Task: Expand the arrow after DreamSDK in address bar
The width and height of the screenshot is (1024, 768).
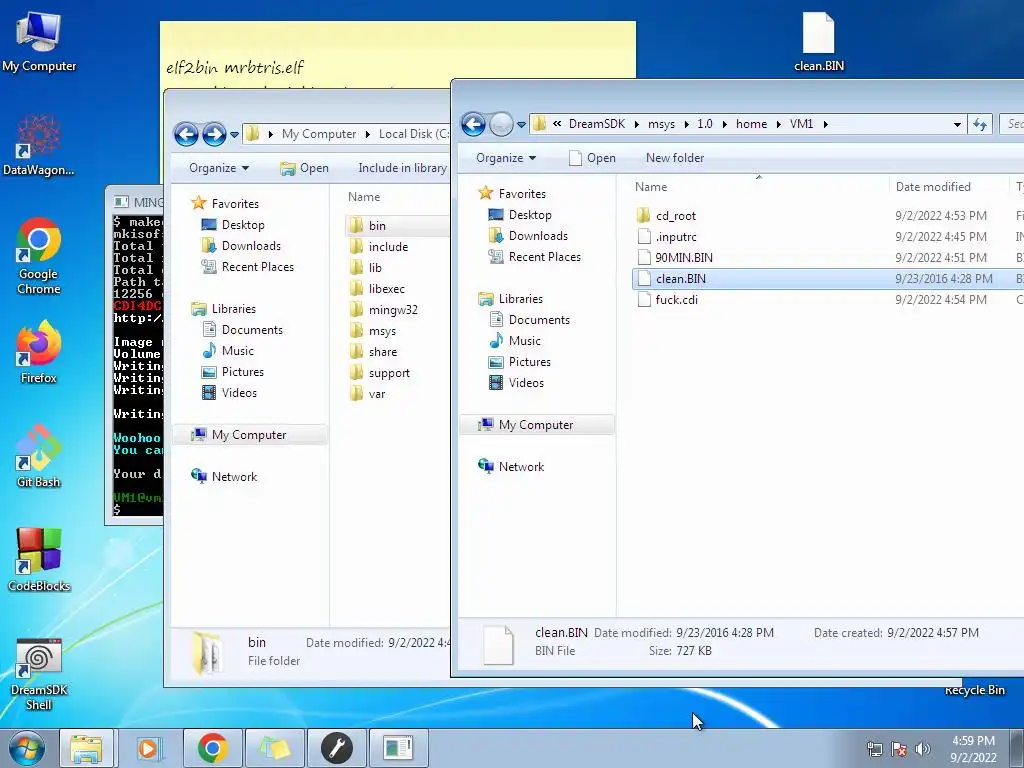Action: [637, 124]
